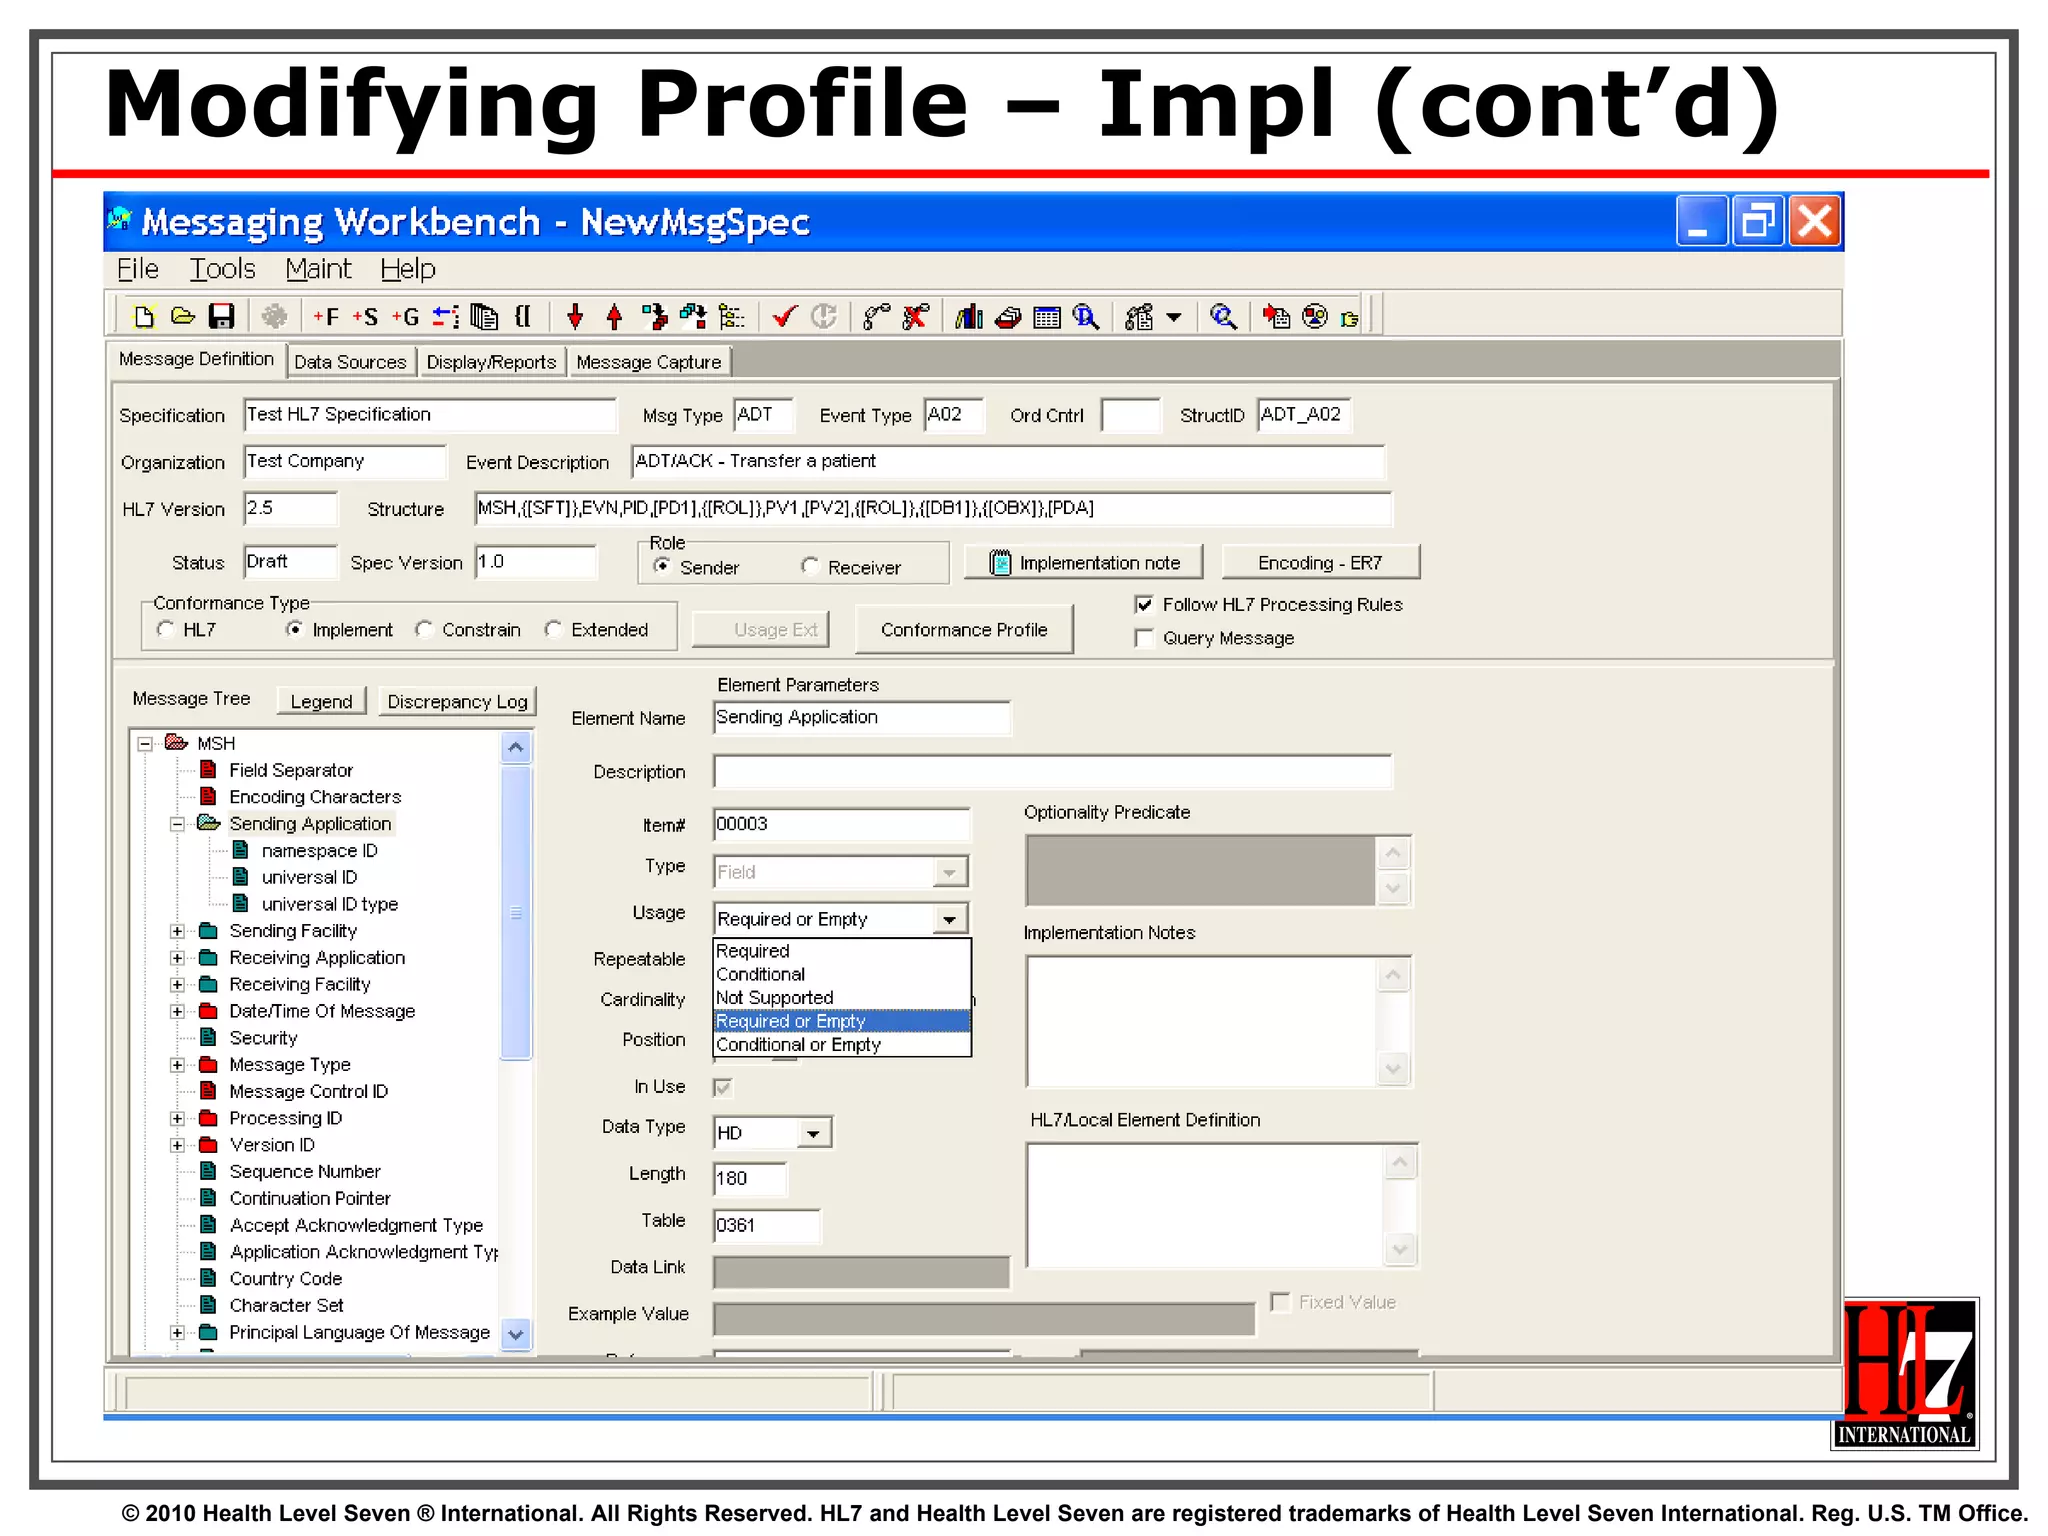Viewport: 2048px width, 1536px height.
Task: Click the table grid toolbar icon
Action: [x=1047, y=318]
